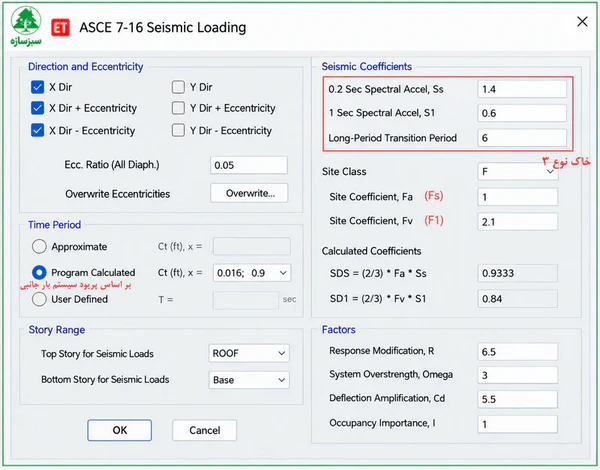Image resolution: width=600 pixels, height=470 pixels.
Task: Click the Site Class label
Action: coord(344,171)
